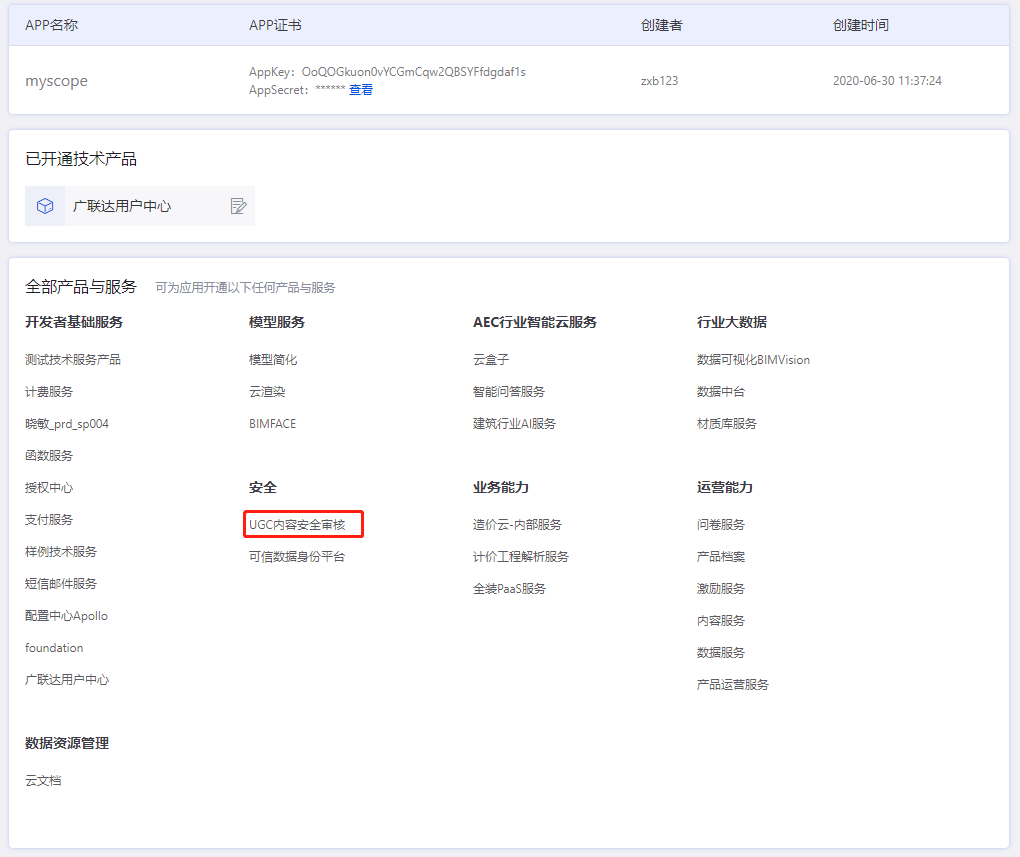Screen dimensions: 1020x857
Task: Click the cube icon in 已开通技术产品
Action: (45, 206)
